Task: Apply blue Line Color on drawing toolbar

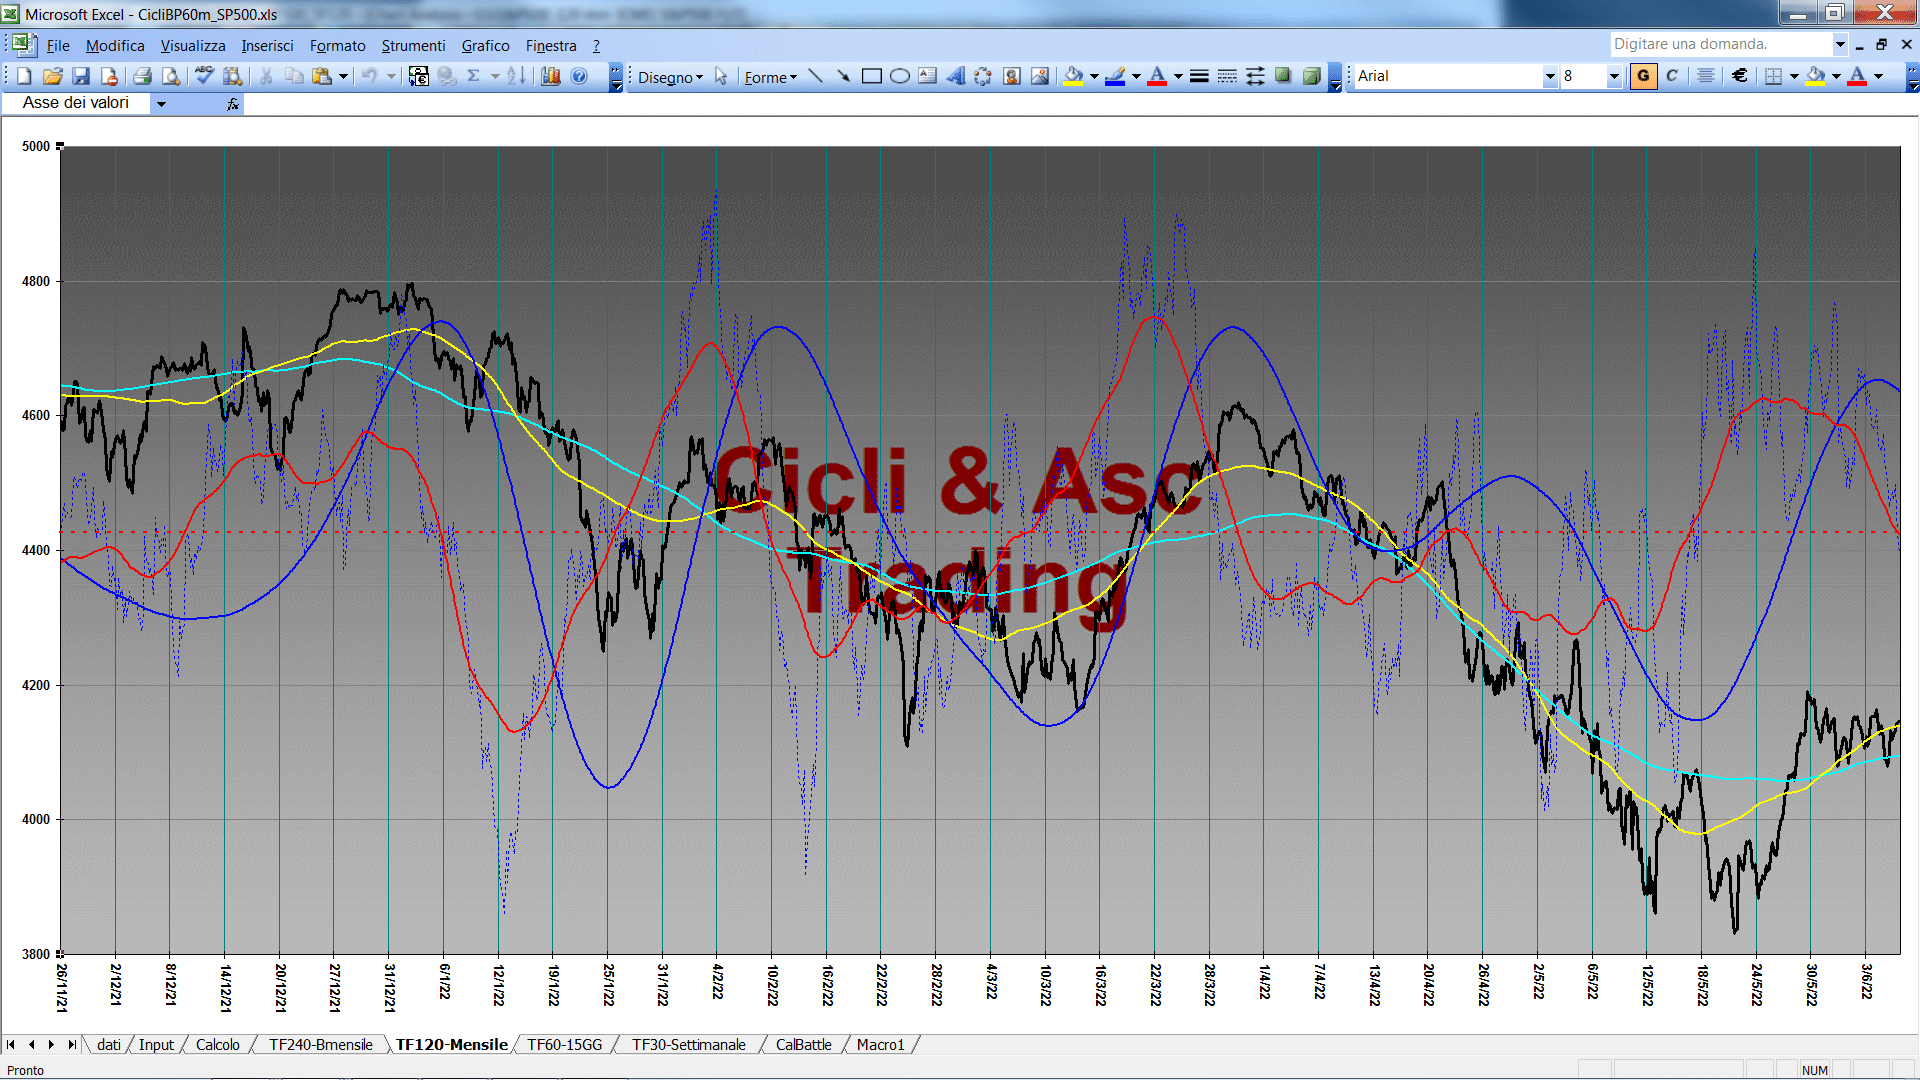Action: click(x=1115, y=76)
